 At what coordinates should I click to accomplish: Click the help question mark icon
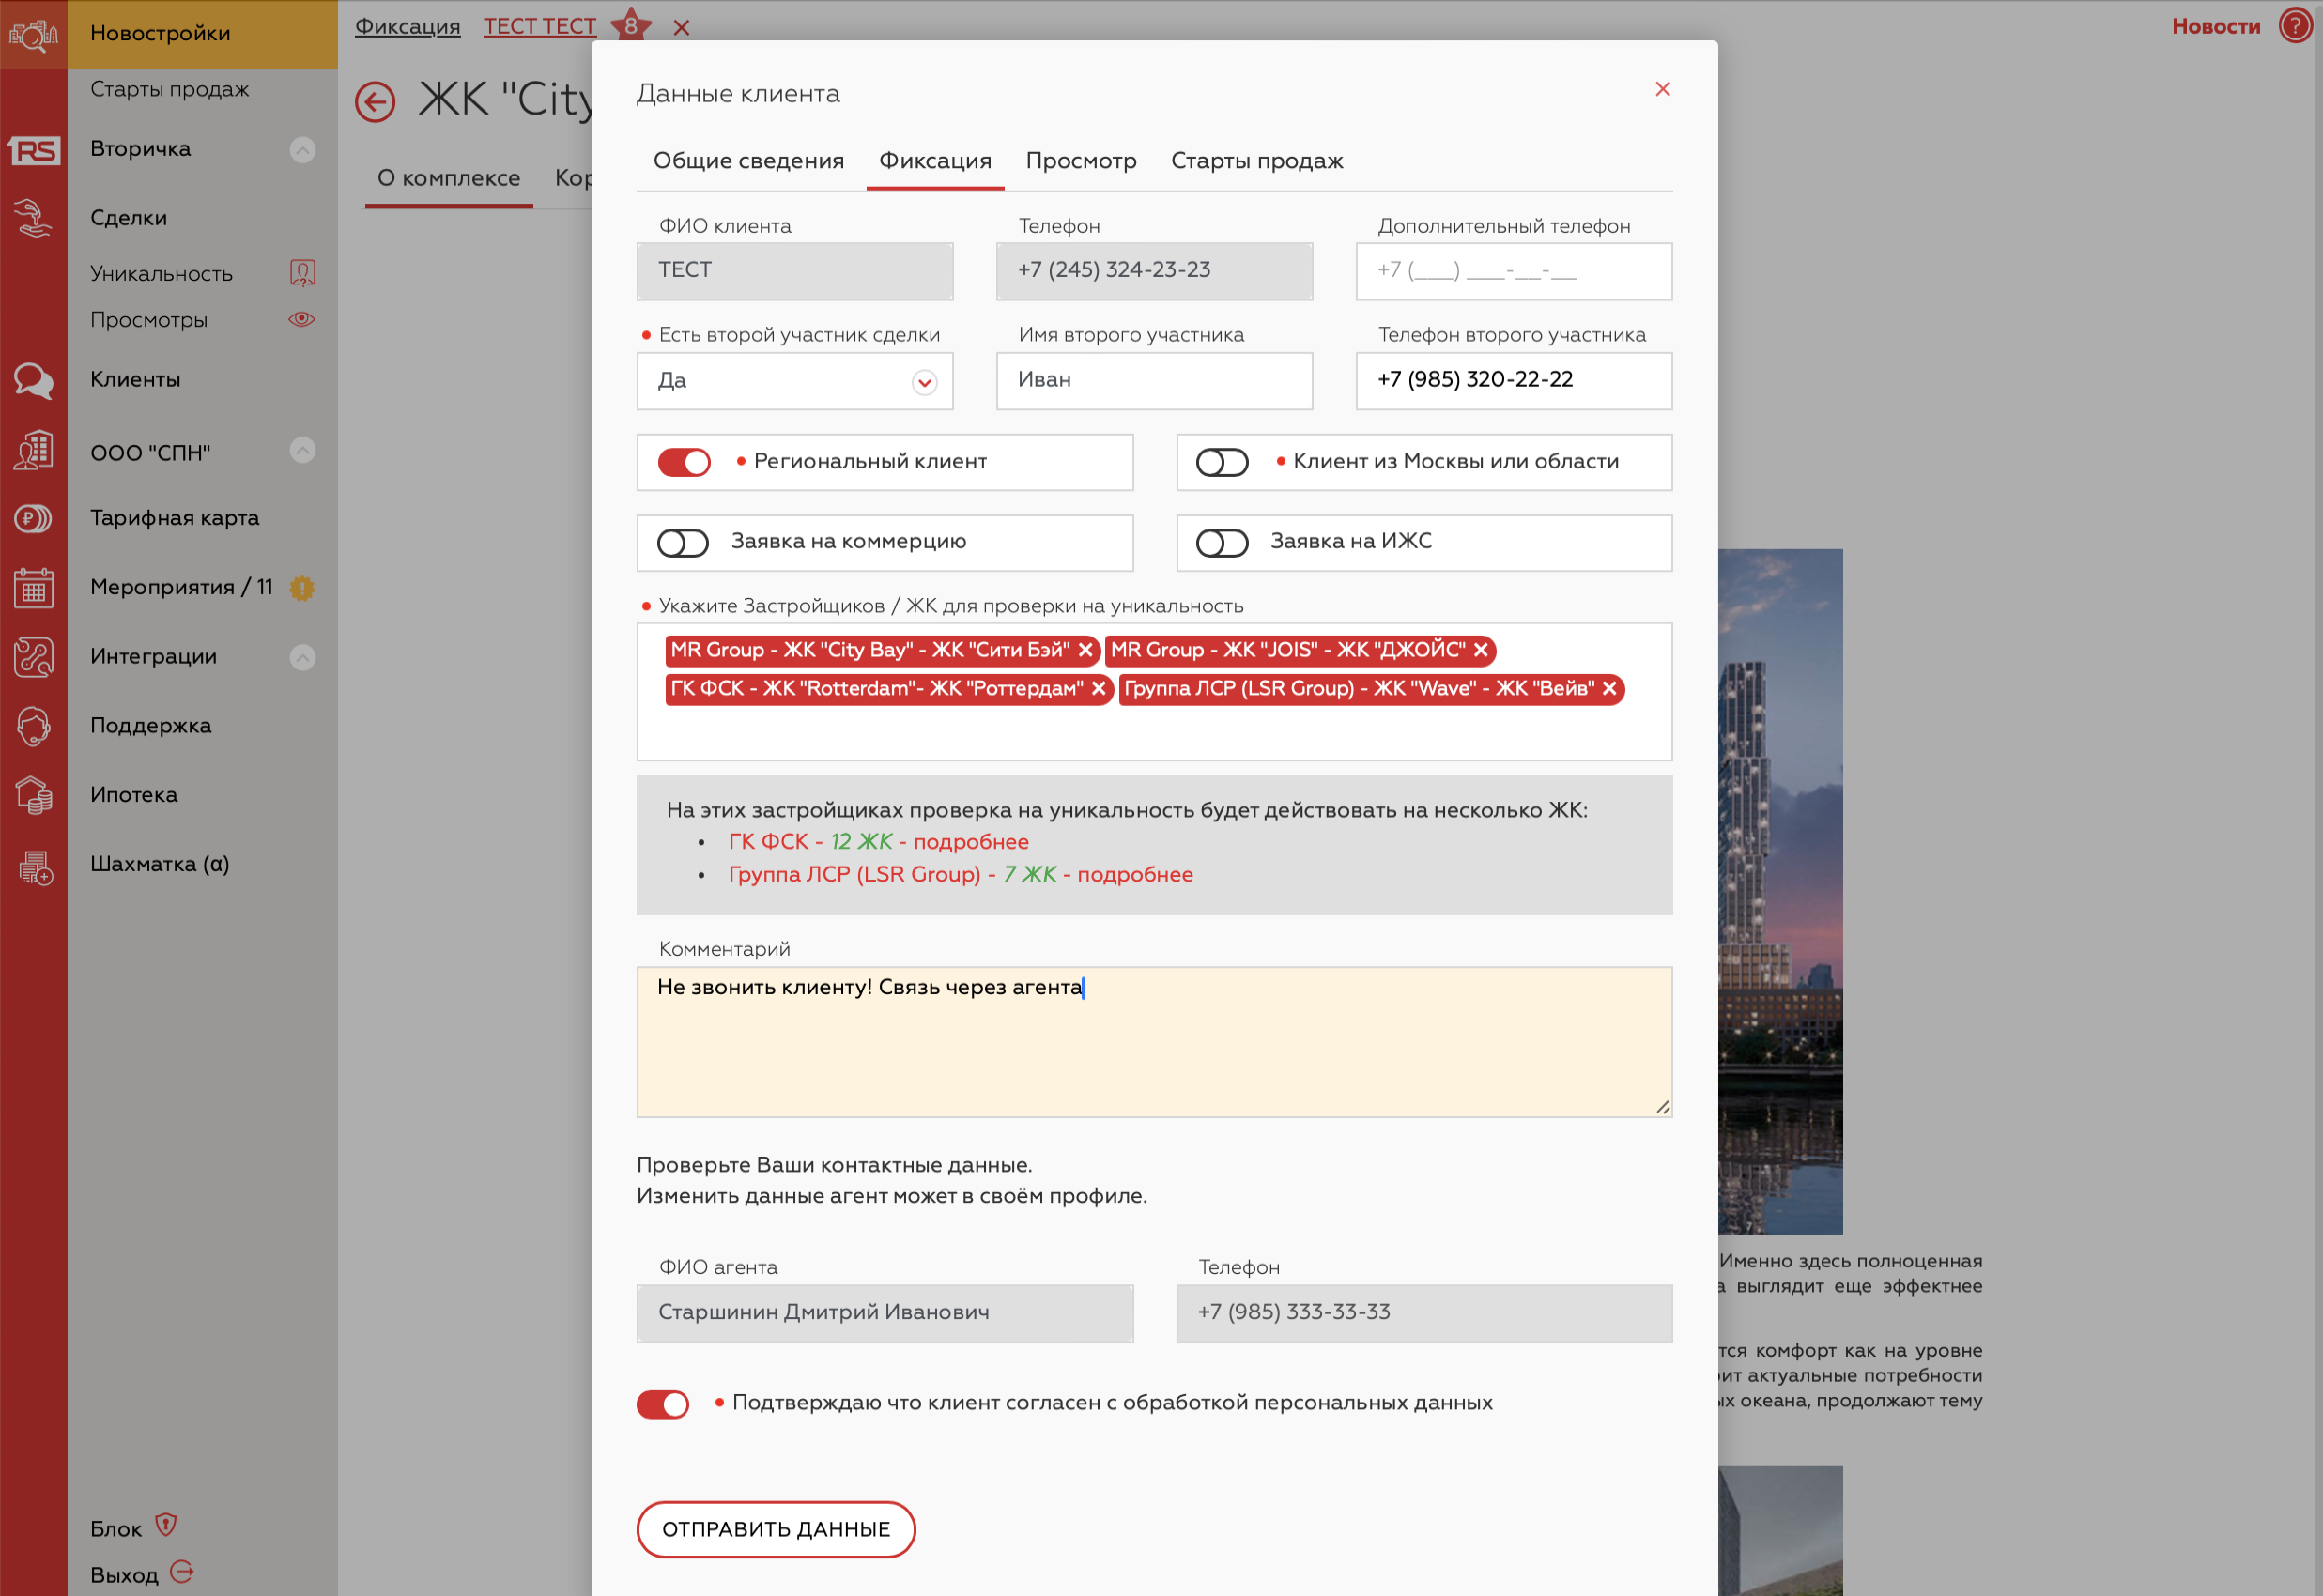tap(2294, 25)
